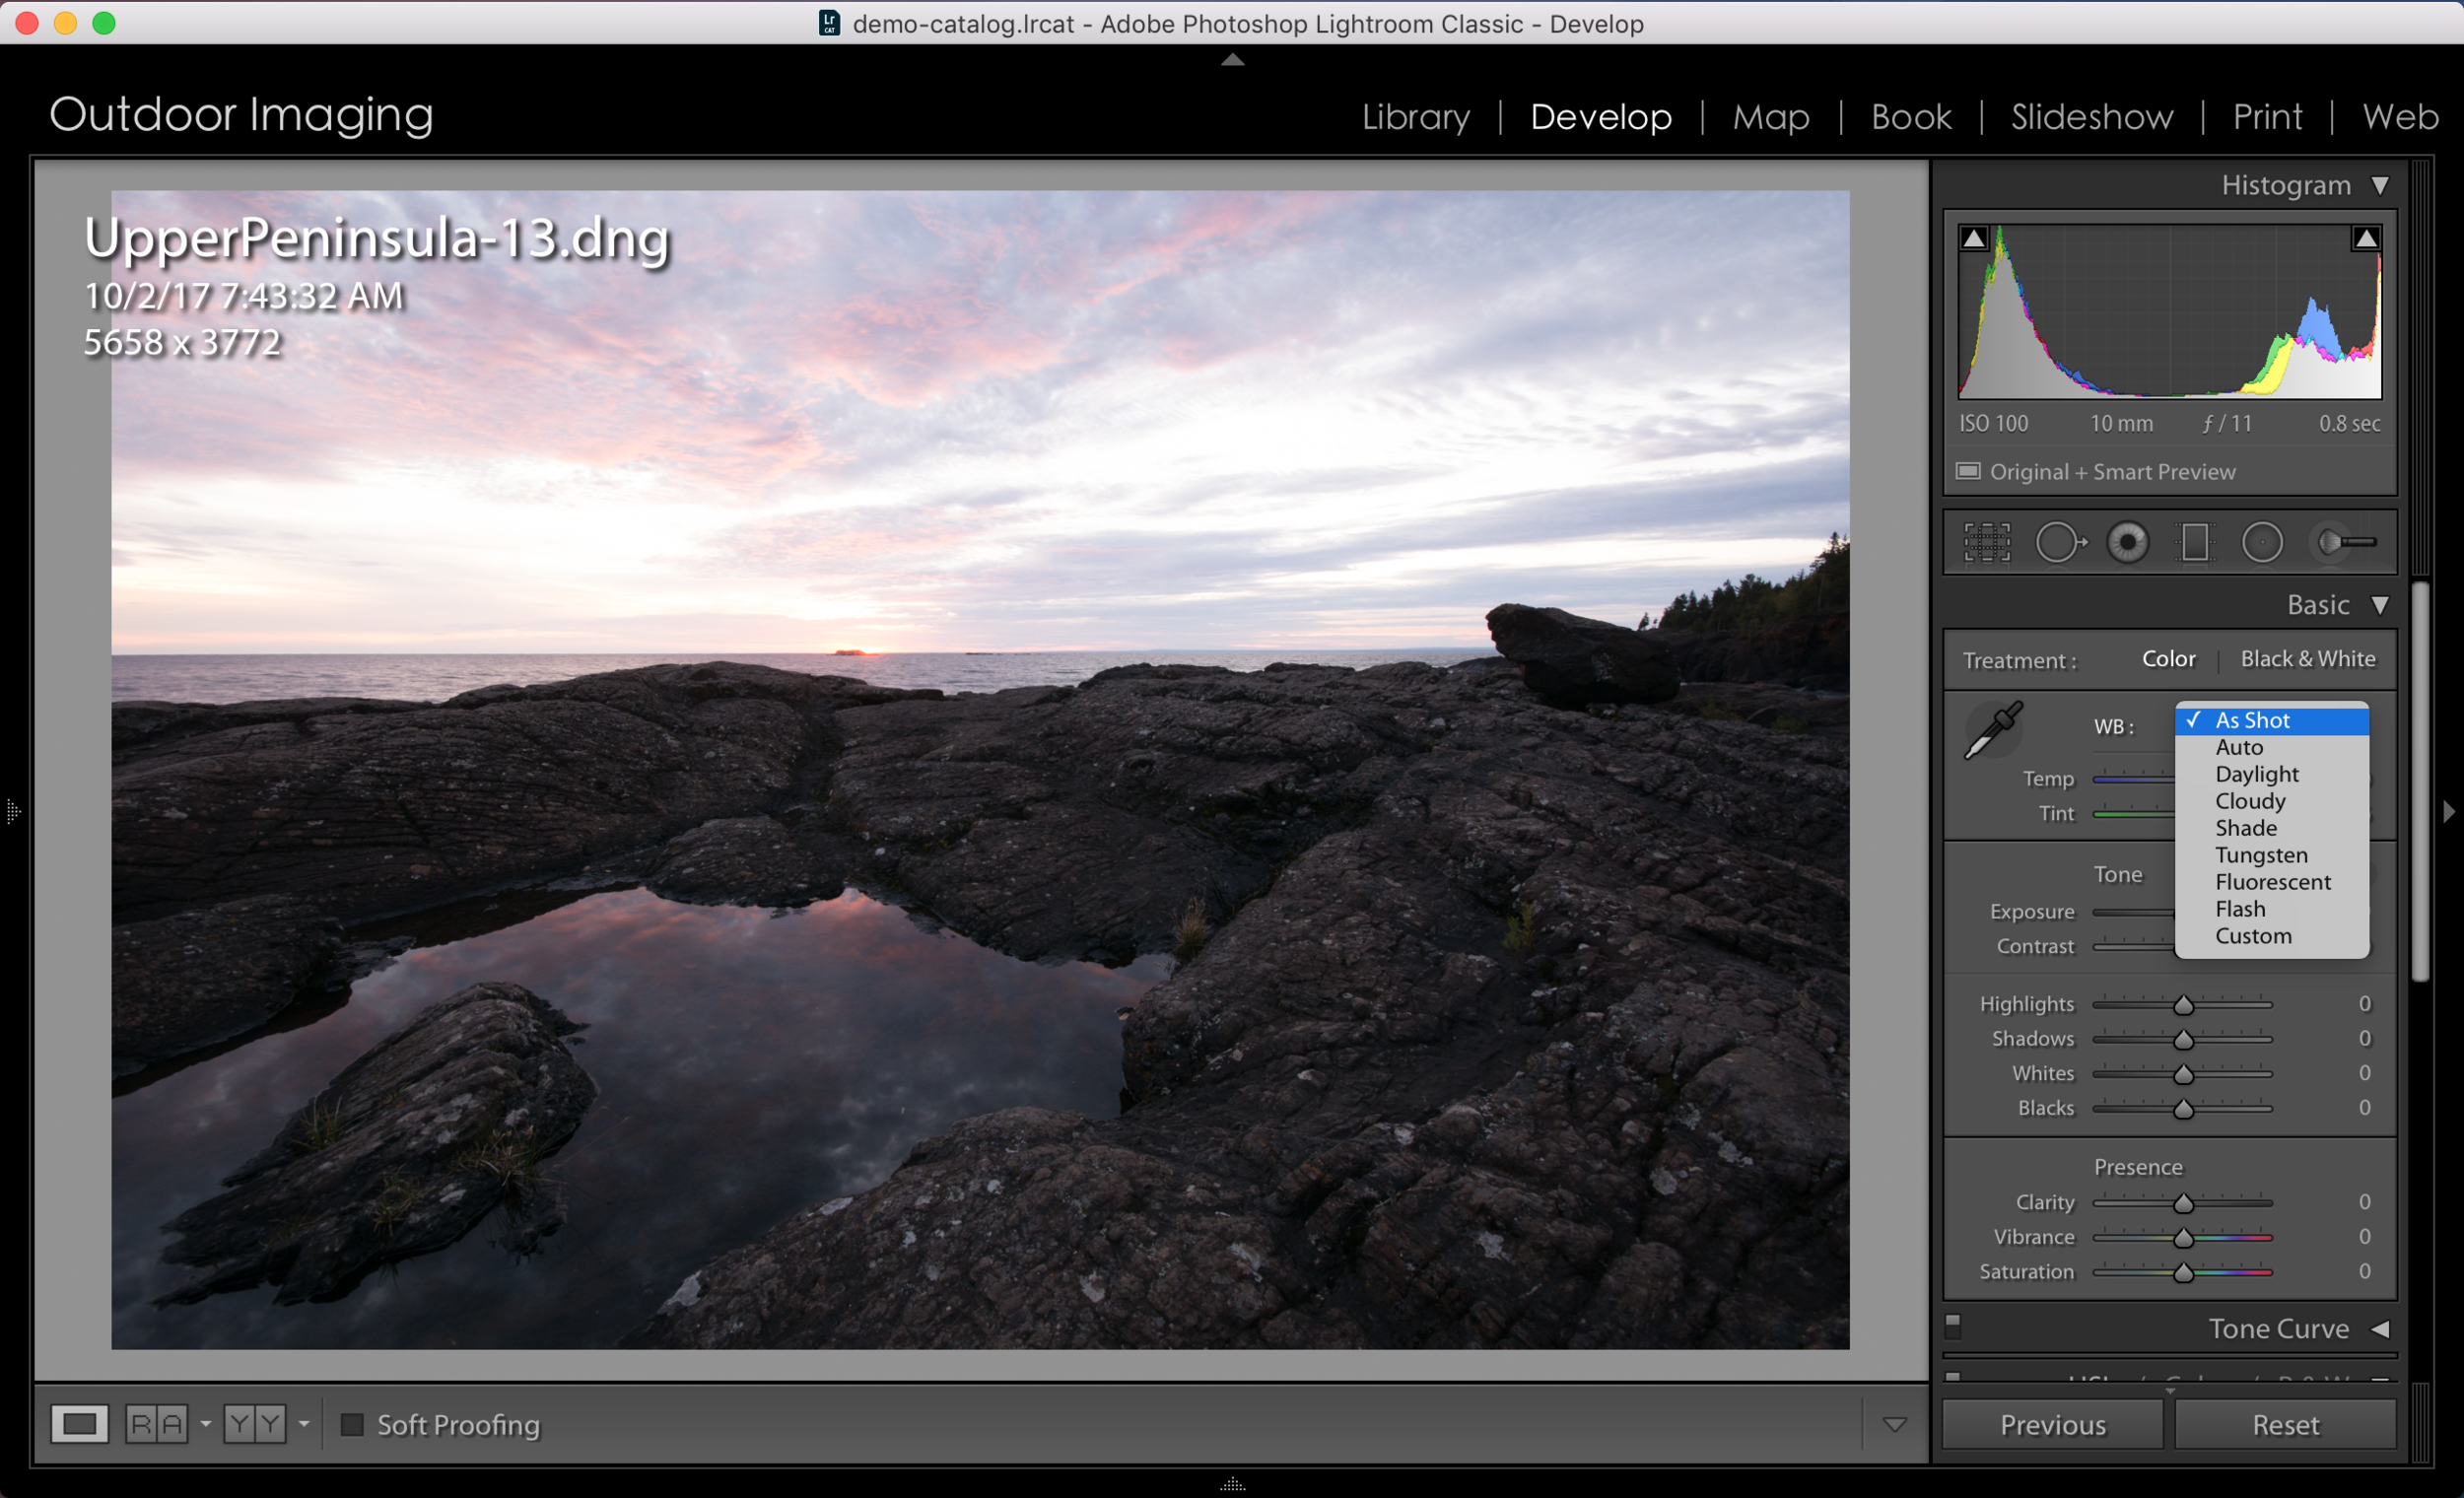Choose Daylight white balance preset

point(2271,775)
